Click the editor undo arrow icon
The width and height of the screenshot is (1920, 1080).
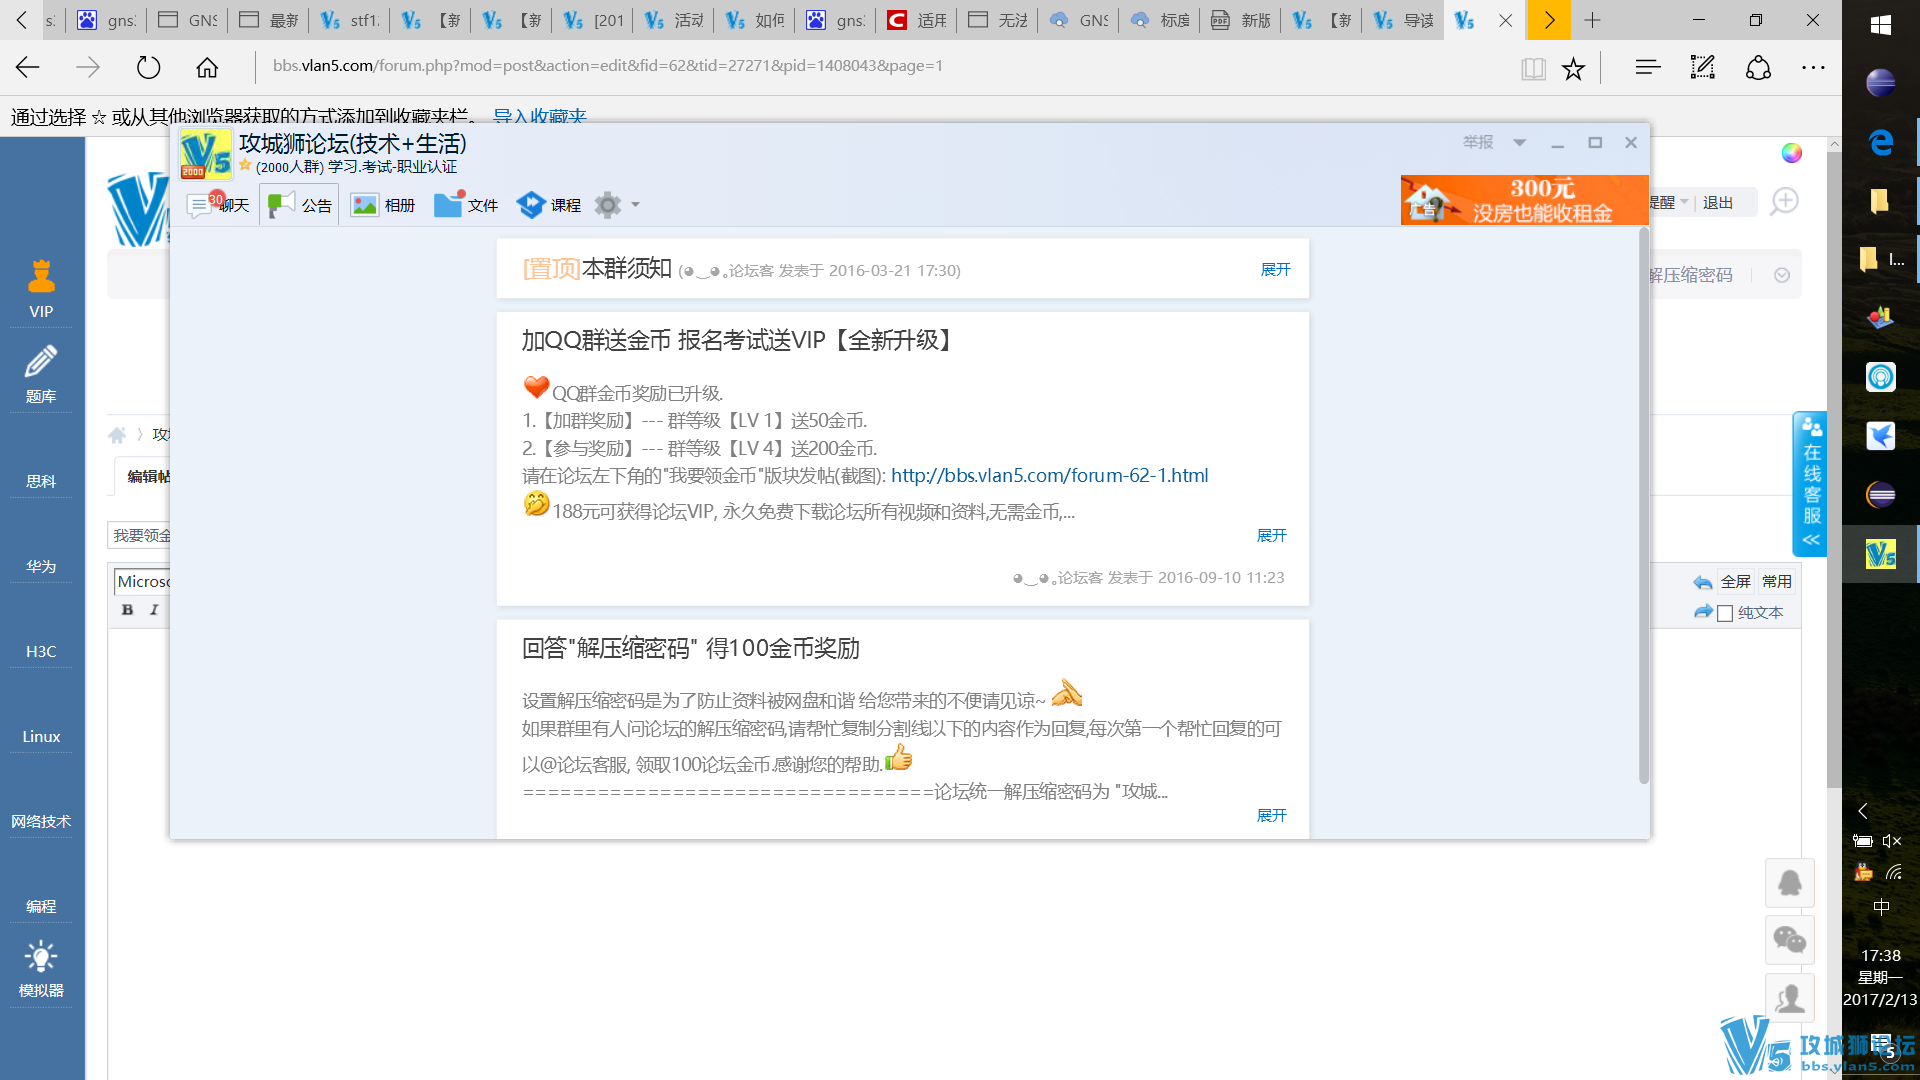pyautogui.click(x=1702, y=582)
